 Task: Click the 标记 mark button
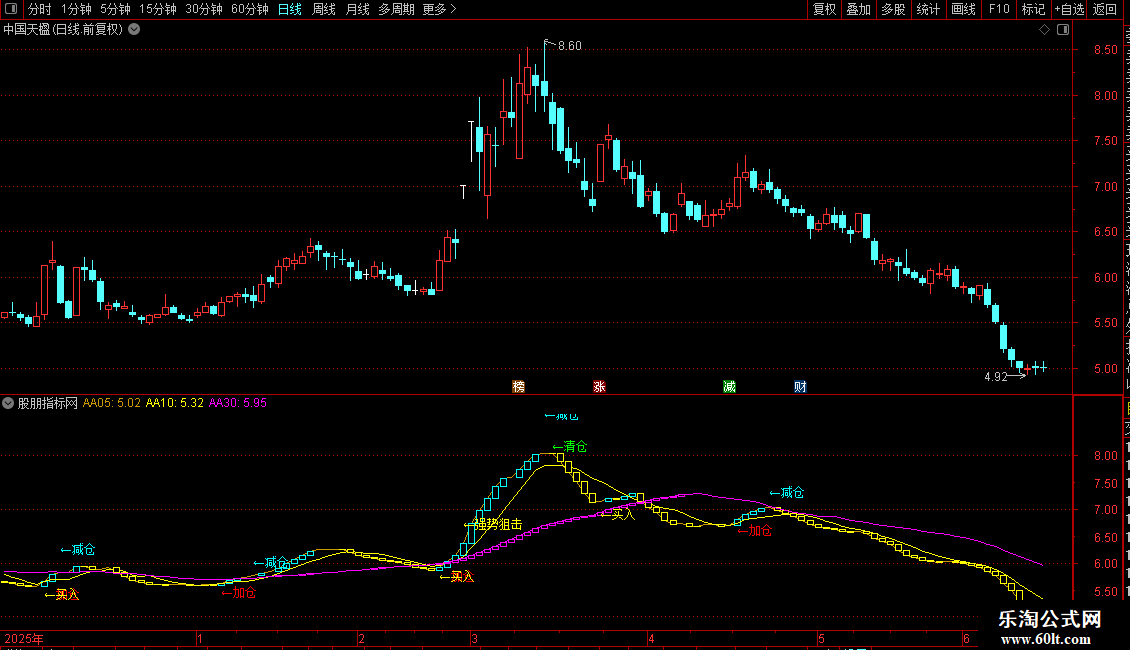click(x=1033, y=9)
